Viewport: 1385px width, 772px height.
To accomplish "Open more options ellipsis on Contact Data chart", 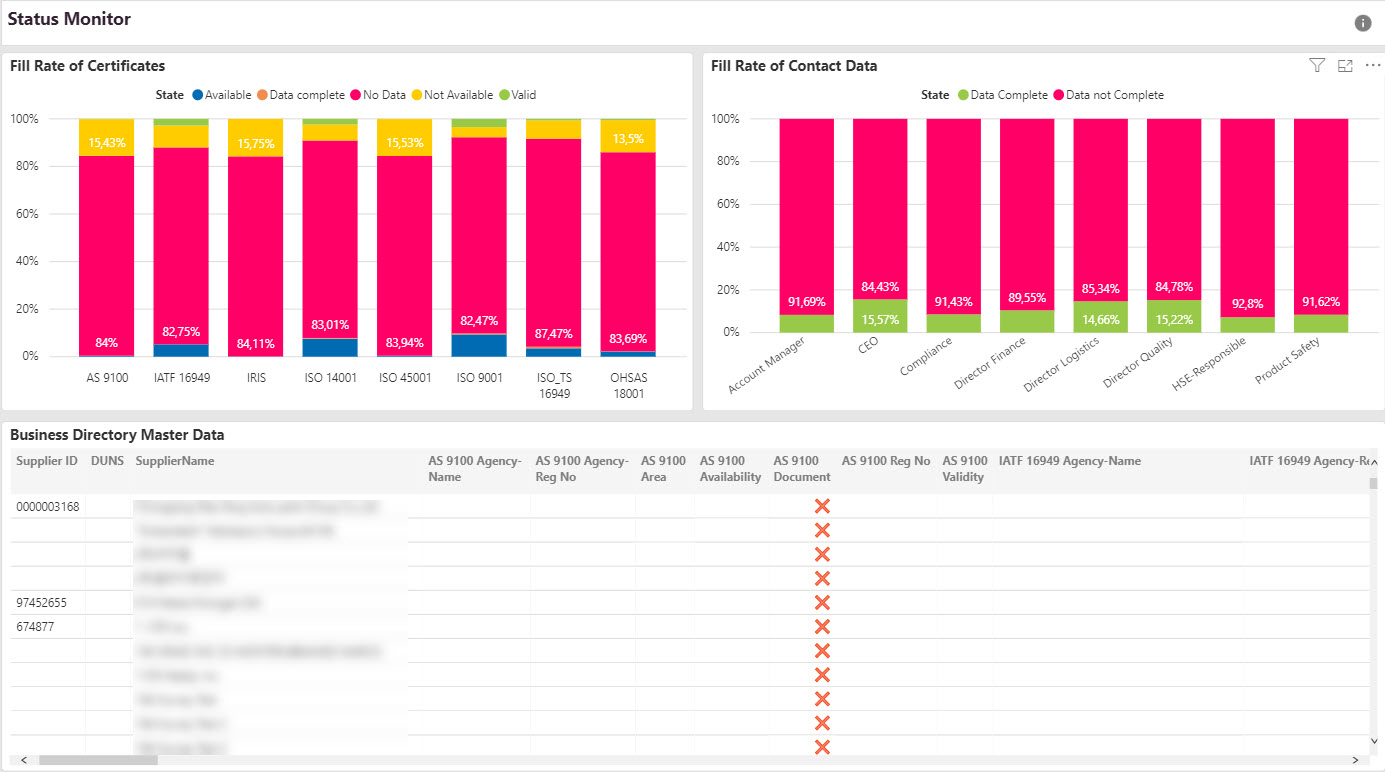I will click(x=1372, y=65).
